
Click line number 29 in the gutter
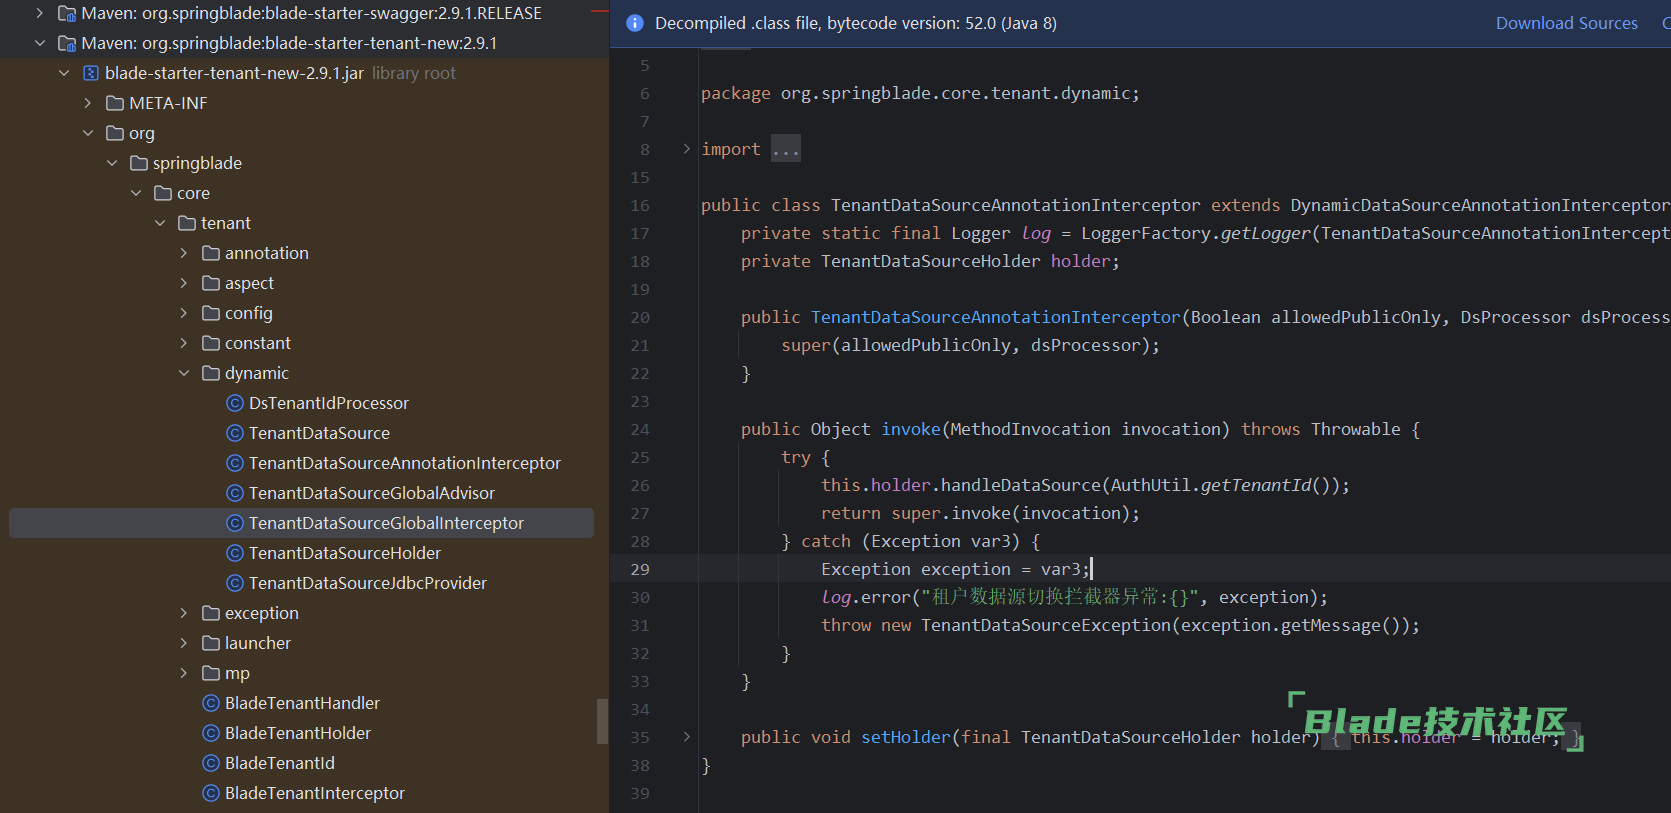point(640,569)
